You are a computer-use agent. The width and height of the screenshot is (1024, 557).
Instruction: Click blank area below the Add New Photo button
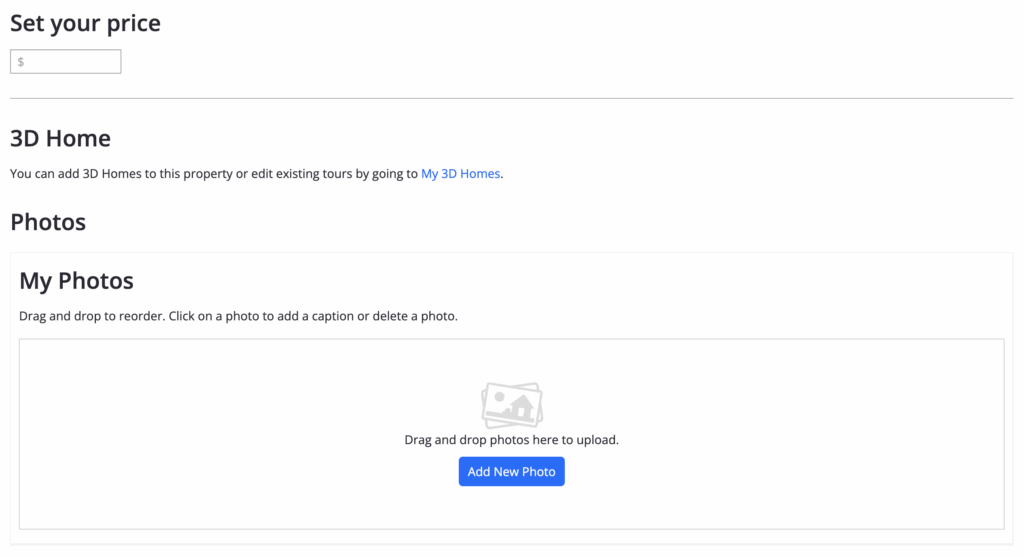click(x=511, y=508)
